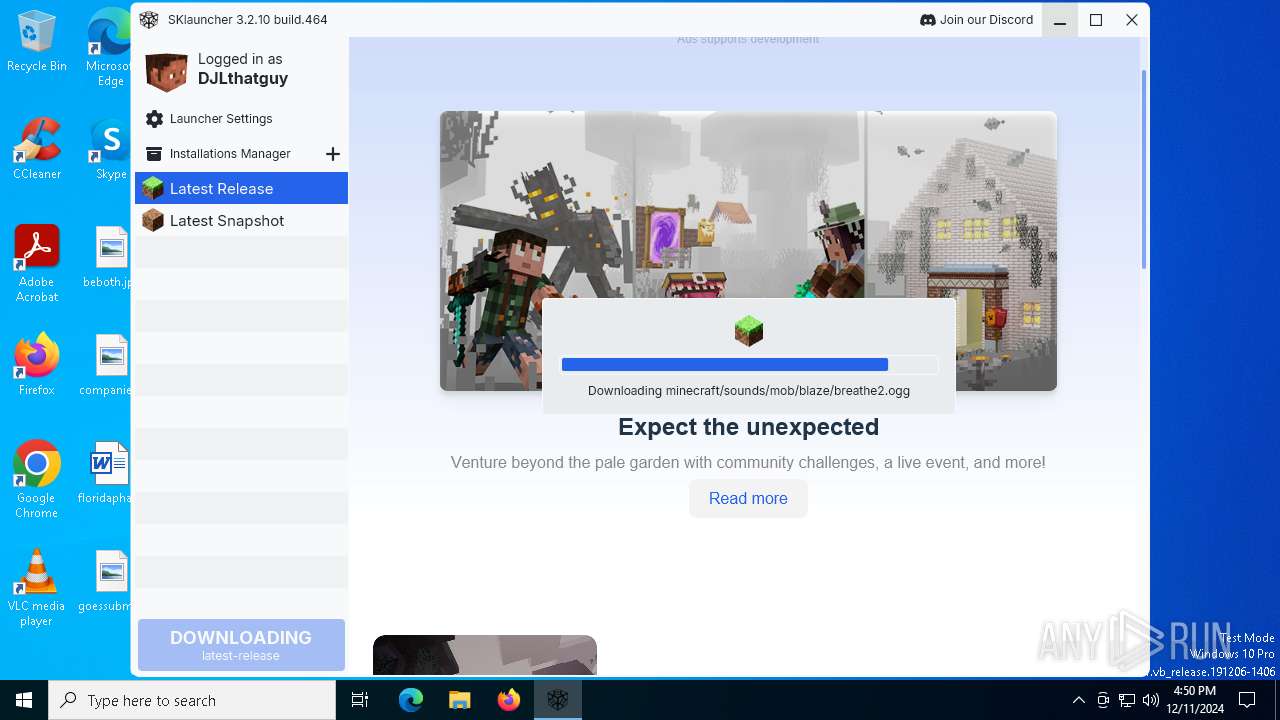Image resolution: width=1280 pixels, height=720 pixels.
Task: Close the SKlauncher window
Action: [1132, 20]
